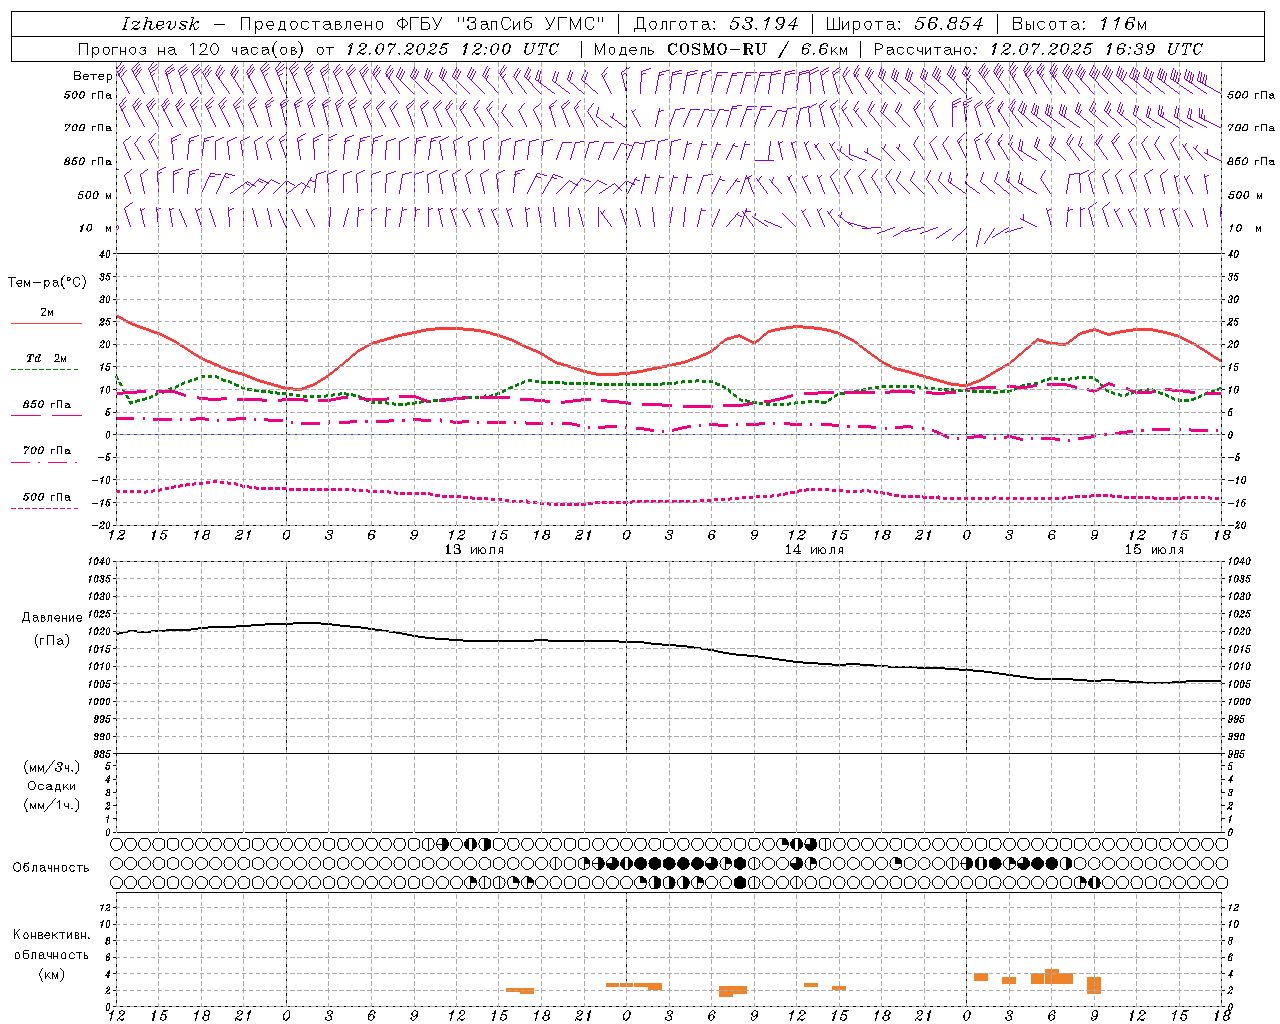Image resolution: width=1280 pixels, height=1024 pixels.
Task: Click the 15 июля date label
Action: [x=1154, y=550]
